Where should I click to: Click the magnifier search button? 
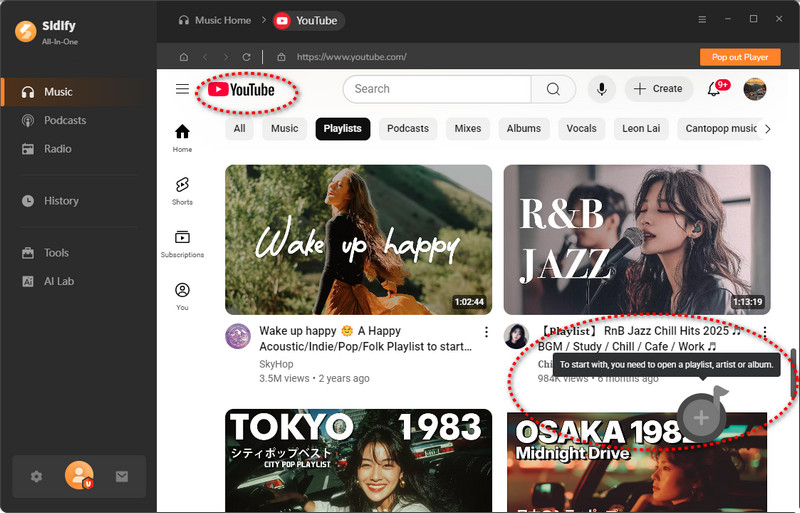[x=553, y=89]
